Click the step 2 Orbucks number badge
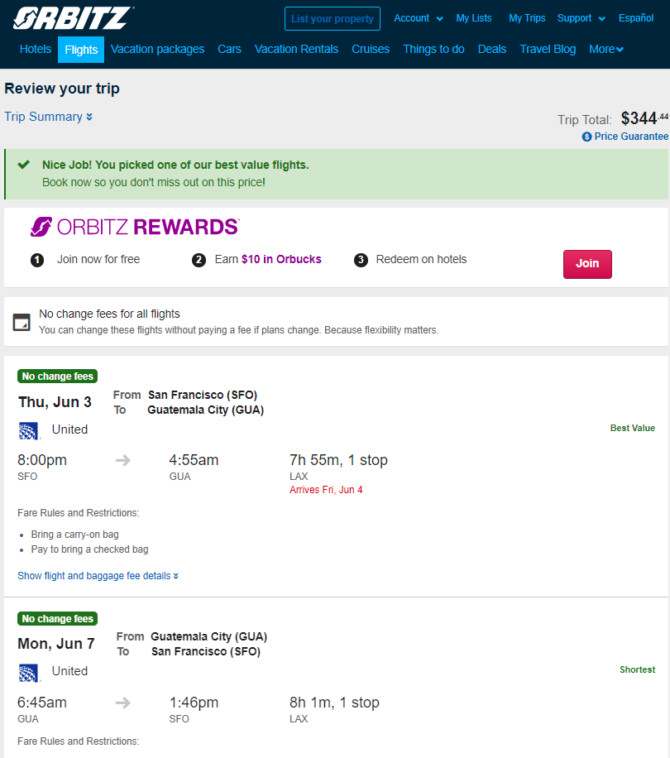The height and width of the screenshot is (758, 670). (x=199, y=260)
